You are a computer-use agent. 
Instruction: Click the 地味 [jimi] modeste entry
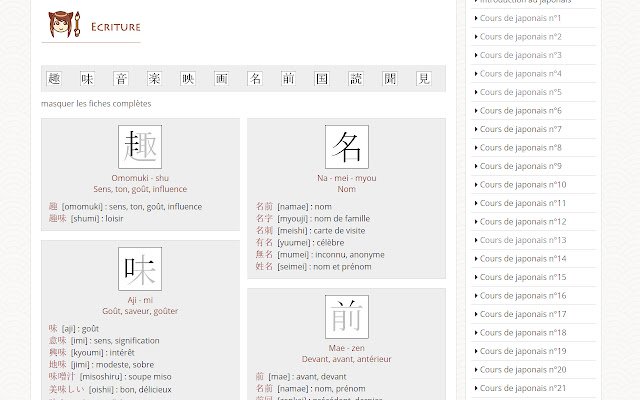101,364
